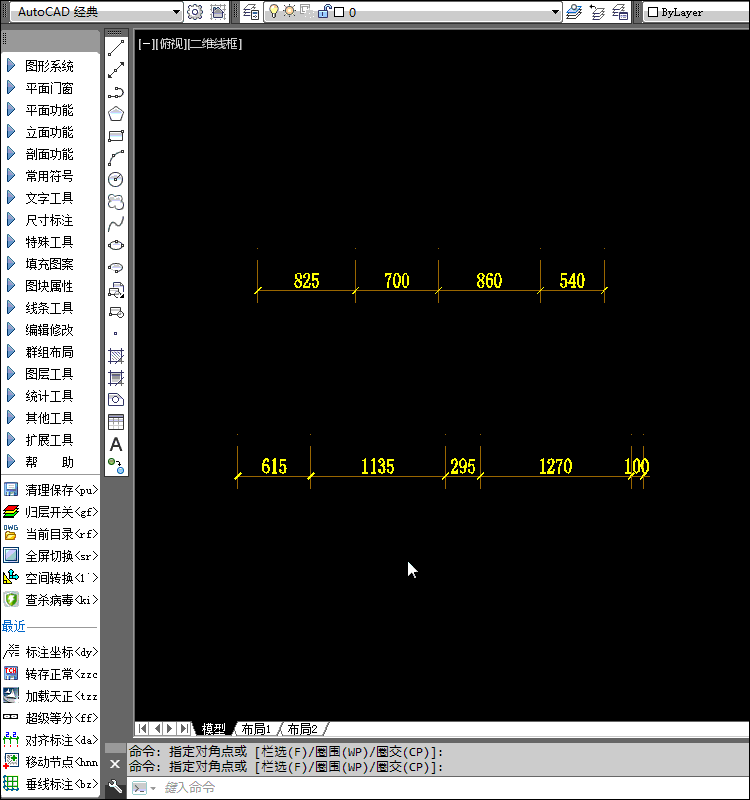The image size is (750, 800).
Task: Run 归层开关<gf> command
Action: click(x=51, y=512)
